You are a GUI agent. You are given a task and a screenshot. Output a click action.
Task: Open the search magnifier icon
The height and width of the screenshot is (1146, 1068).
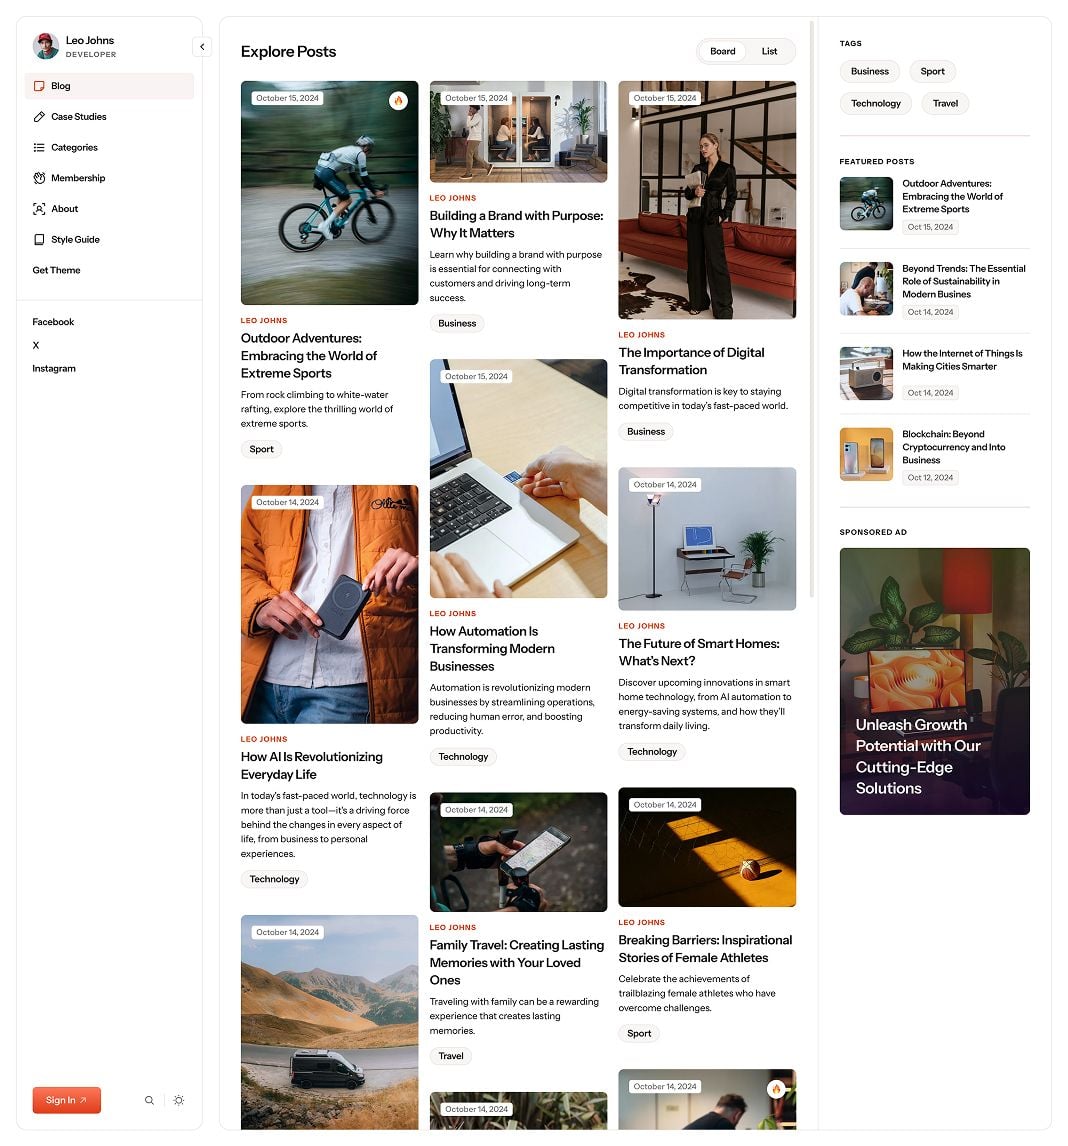point(149,1100)
